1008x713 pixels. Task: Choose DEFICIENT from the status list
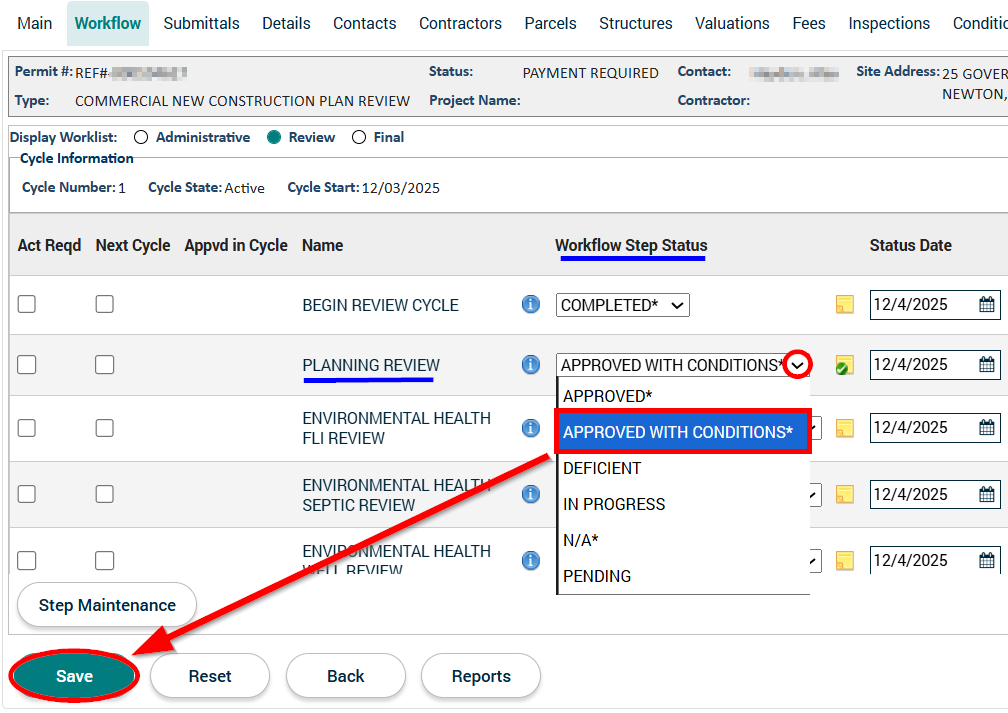[602, 468]
